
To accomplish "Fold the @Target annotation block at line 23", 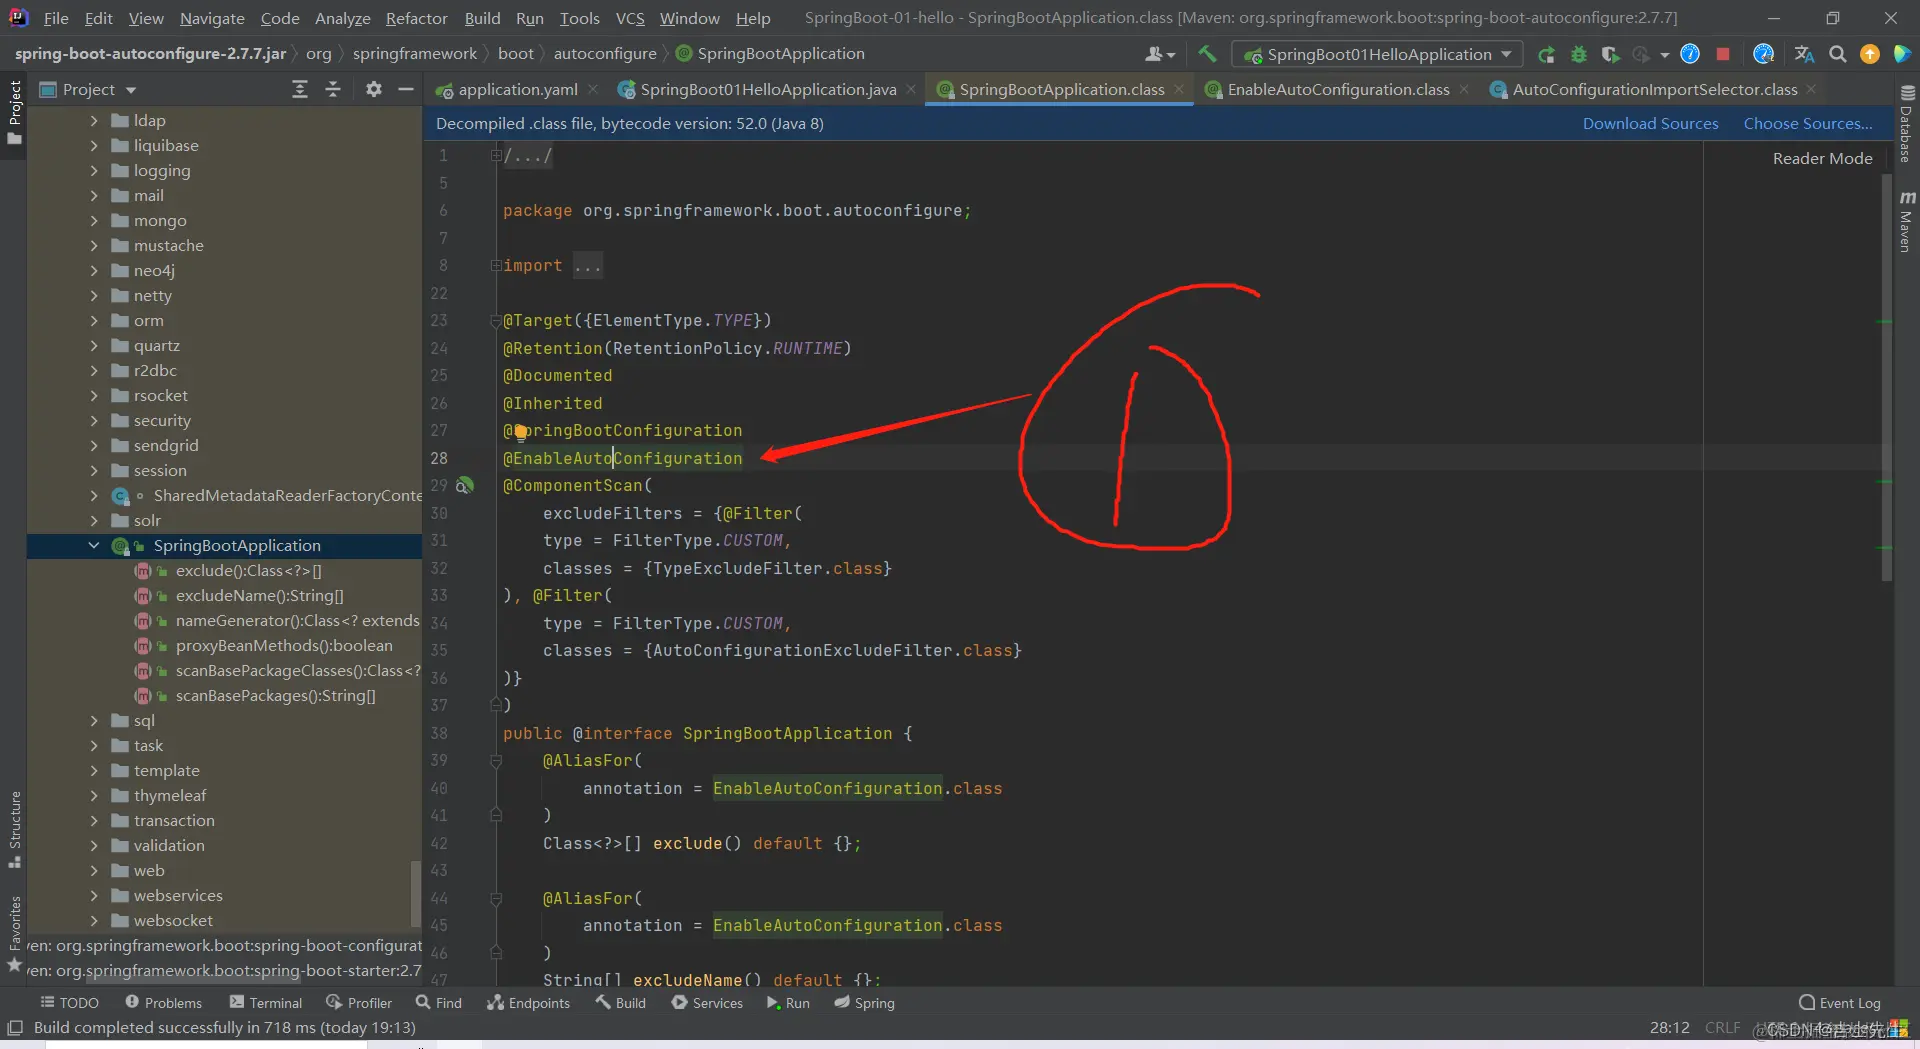I will click(x=495, y=321).
